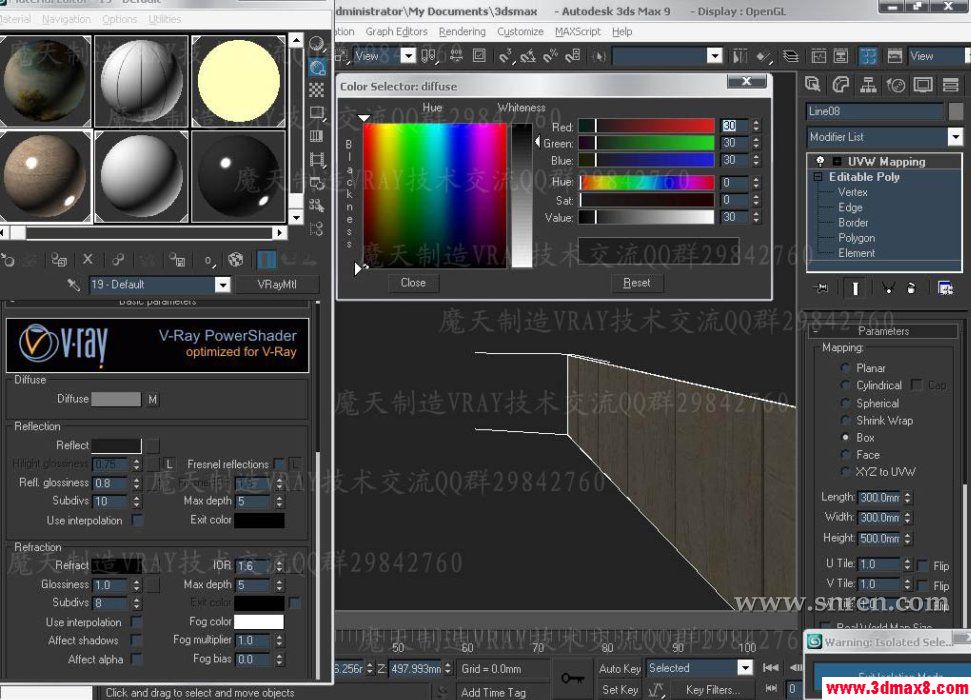Click Assign Material to Selection icon

59,260
